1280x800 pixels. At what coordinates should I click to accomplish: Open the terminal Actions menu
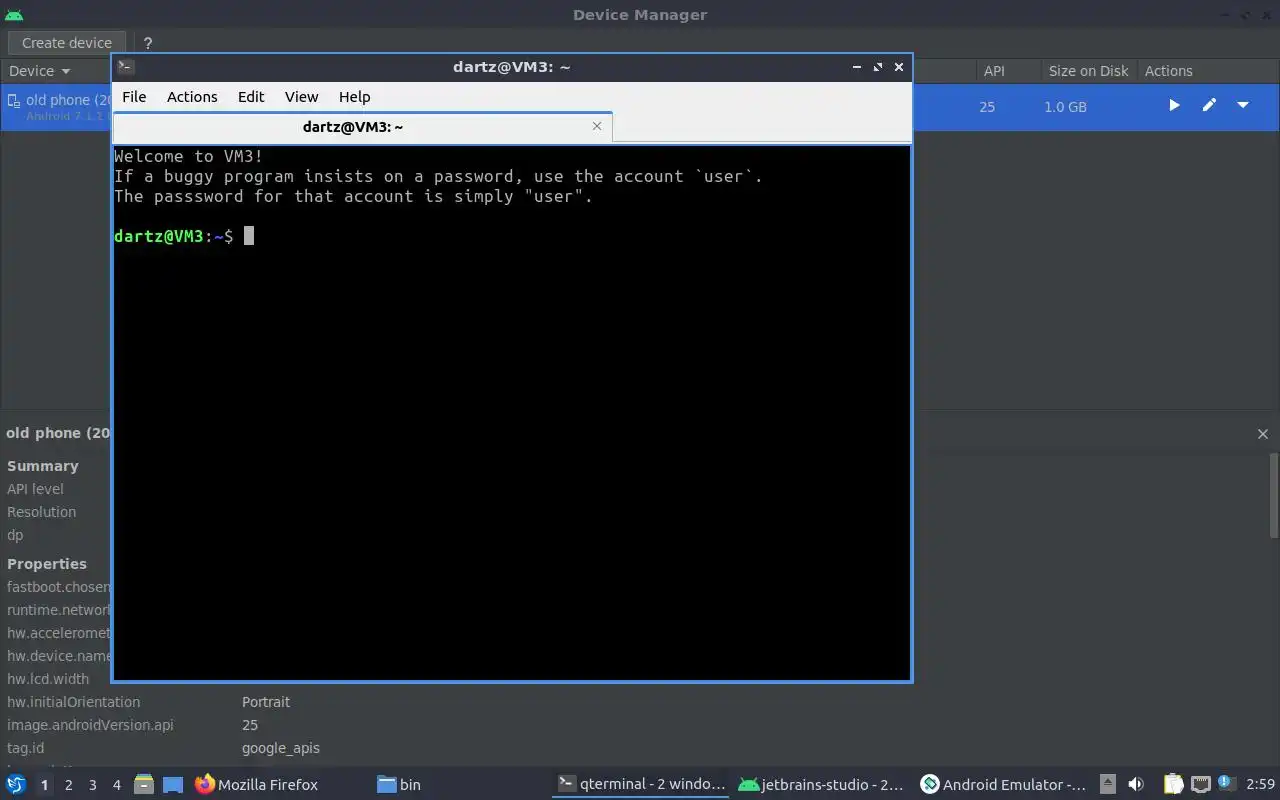(192, 97)
